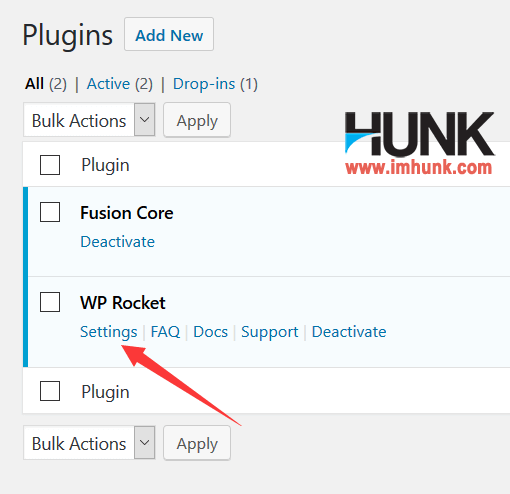Deactivate the Fusion Core plugin
This screenshot has width=510, height=494.
pos(118,242)
